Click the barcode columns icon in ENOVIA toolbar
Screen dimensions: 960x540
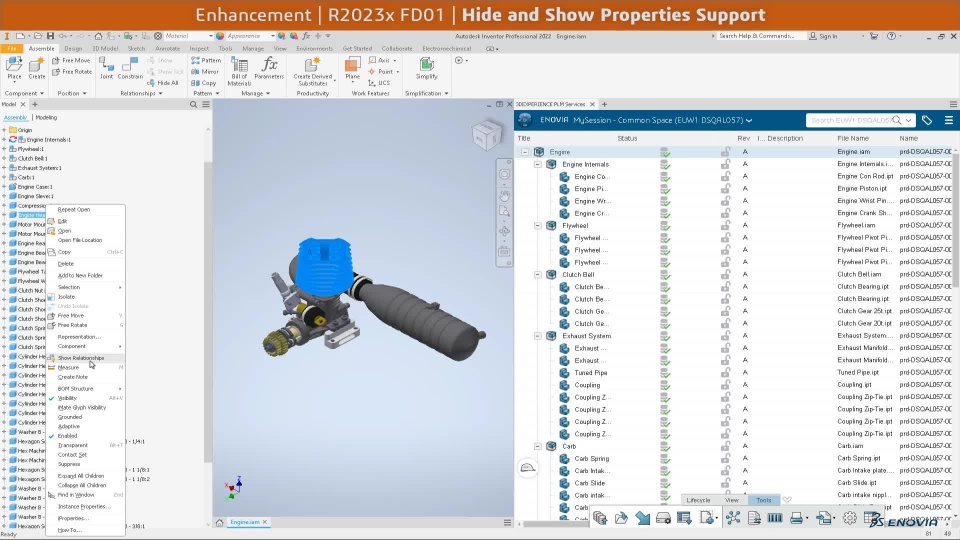pyautogui.click(x=775, y=518)
